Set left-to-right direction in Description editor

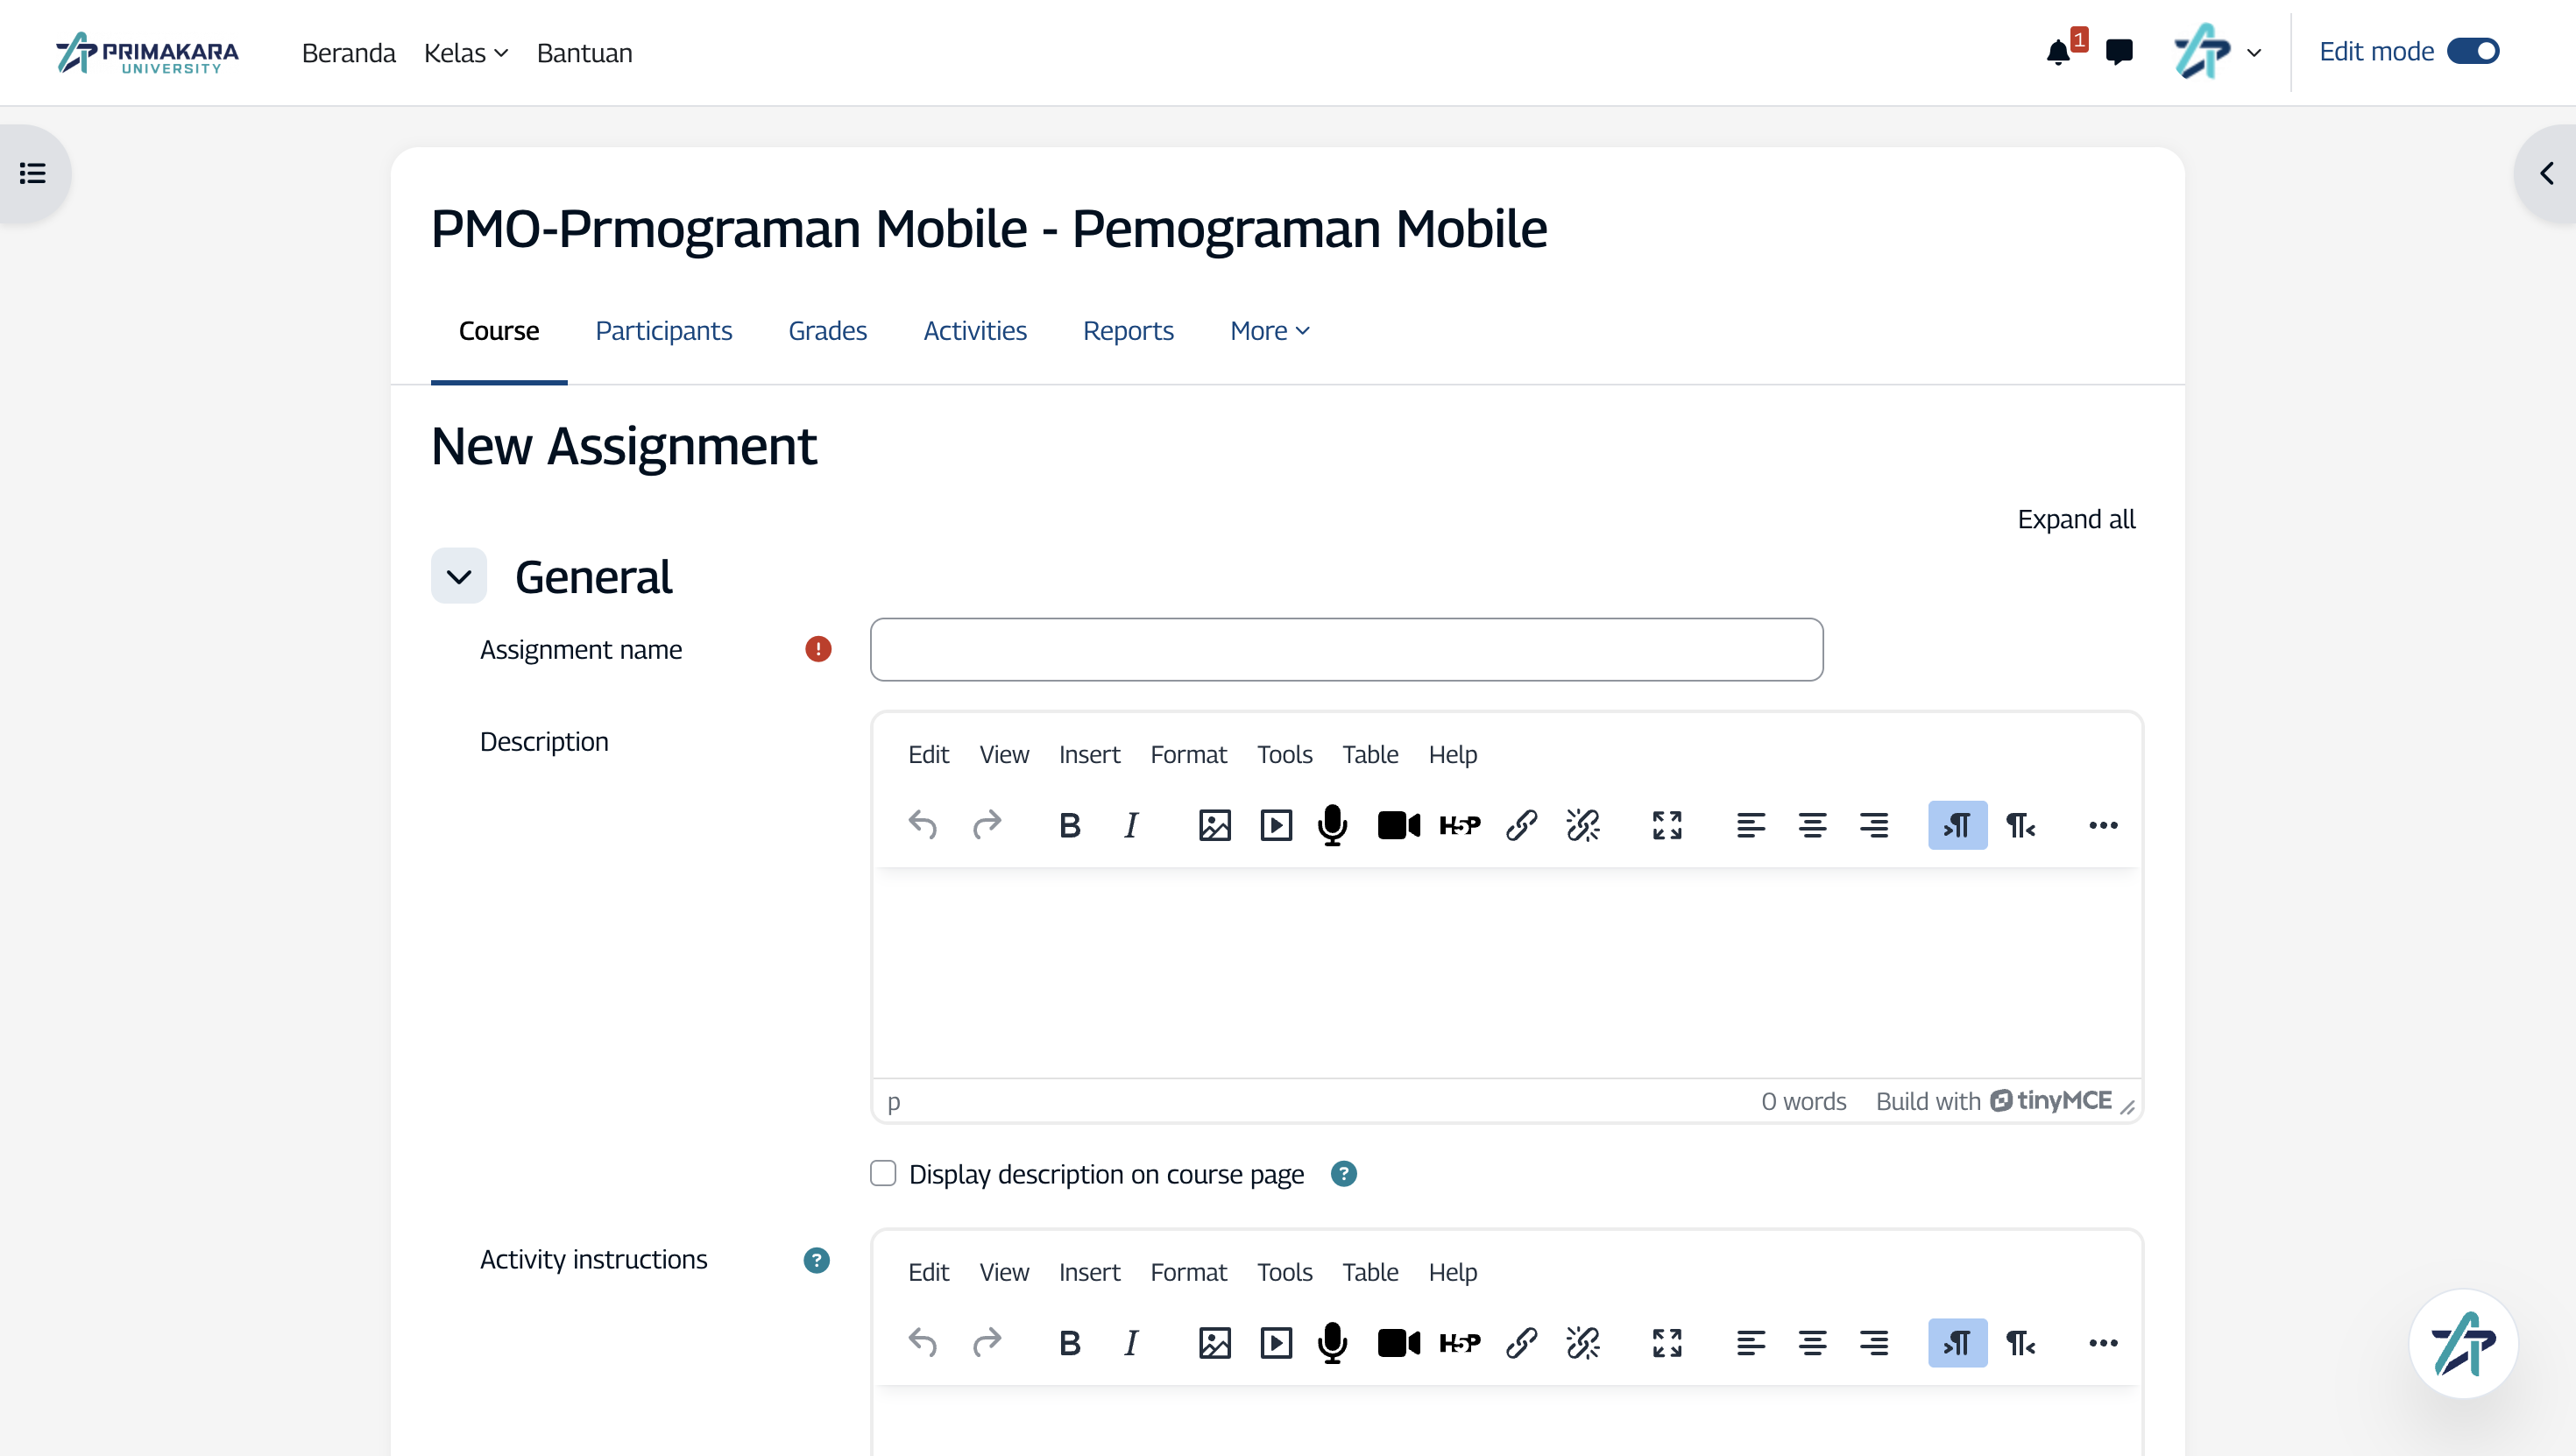point(1957,825)
